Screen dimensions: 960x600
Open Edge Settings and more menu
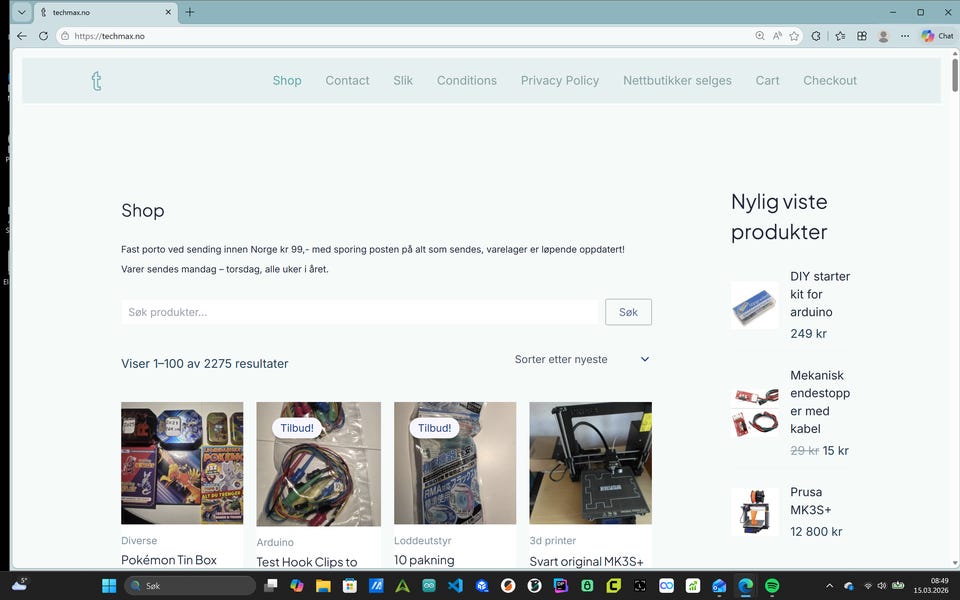point(905,36)
